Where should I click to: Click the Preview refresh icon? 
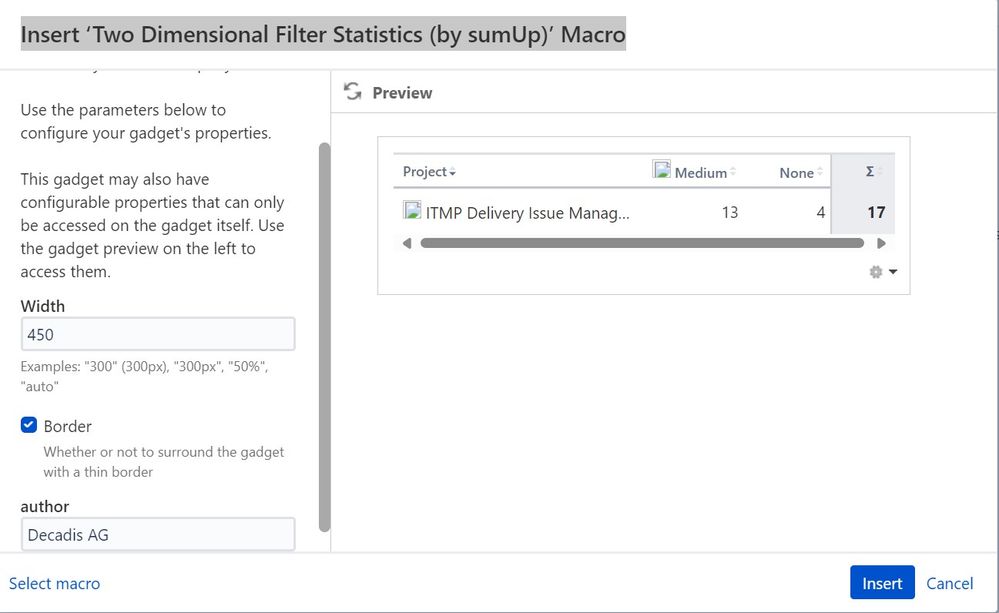tap(352, 92)
